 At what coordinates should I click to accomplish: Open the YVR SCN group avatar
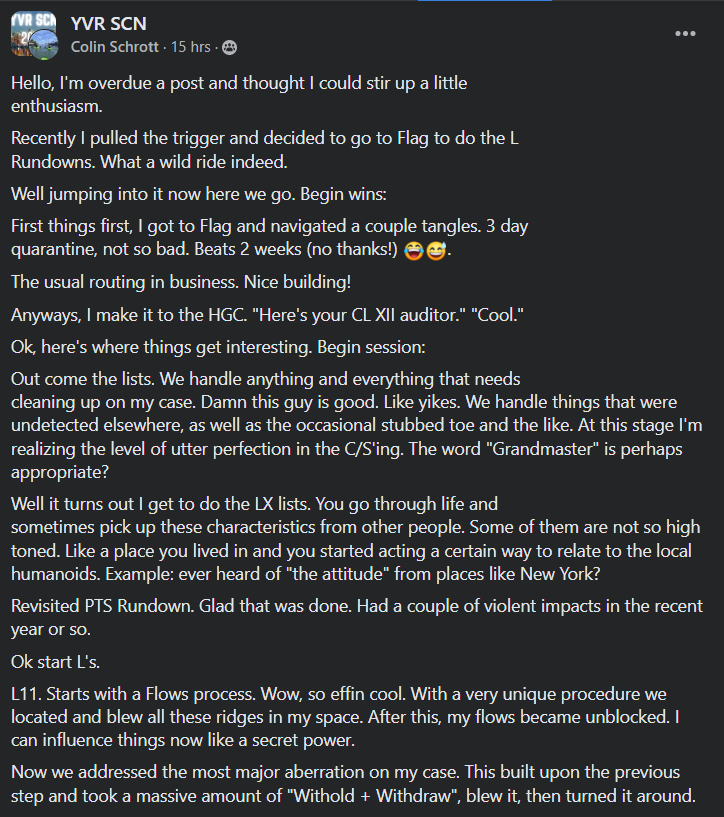pos(34,34)
